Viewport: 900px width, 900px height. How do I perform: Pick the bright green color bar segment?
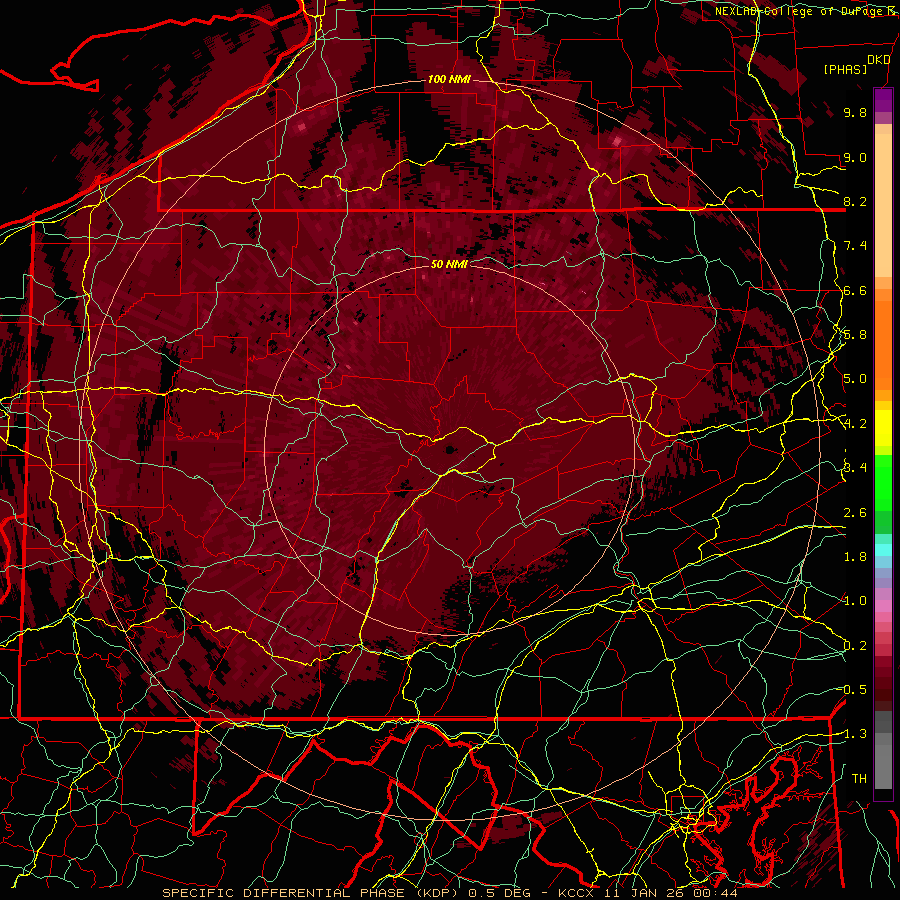point(883,483)
